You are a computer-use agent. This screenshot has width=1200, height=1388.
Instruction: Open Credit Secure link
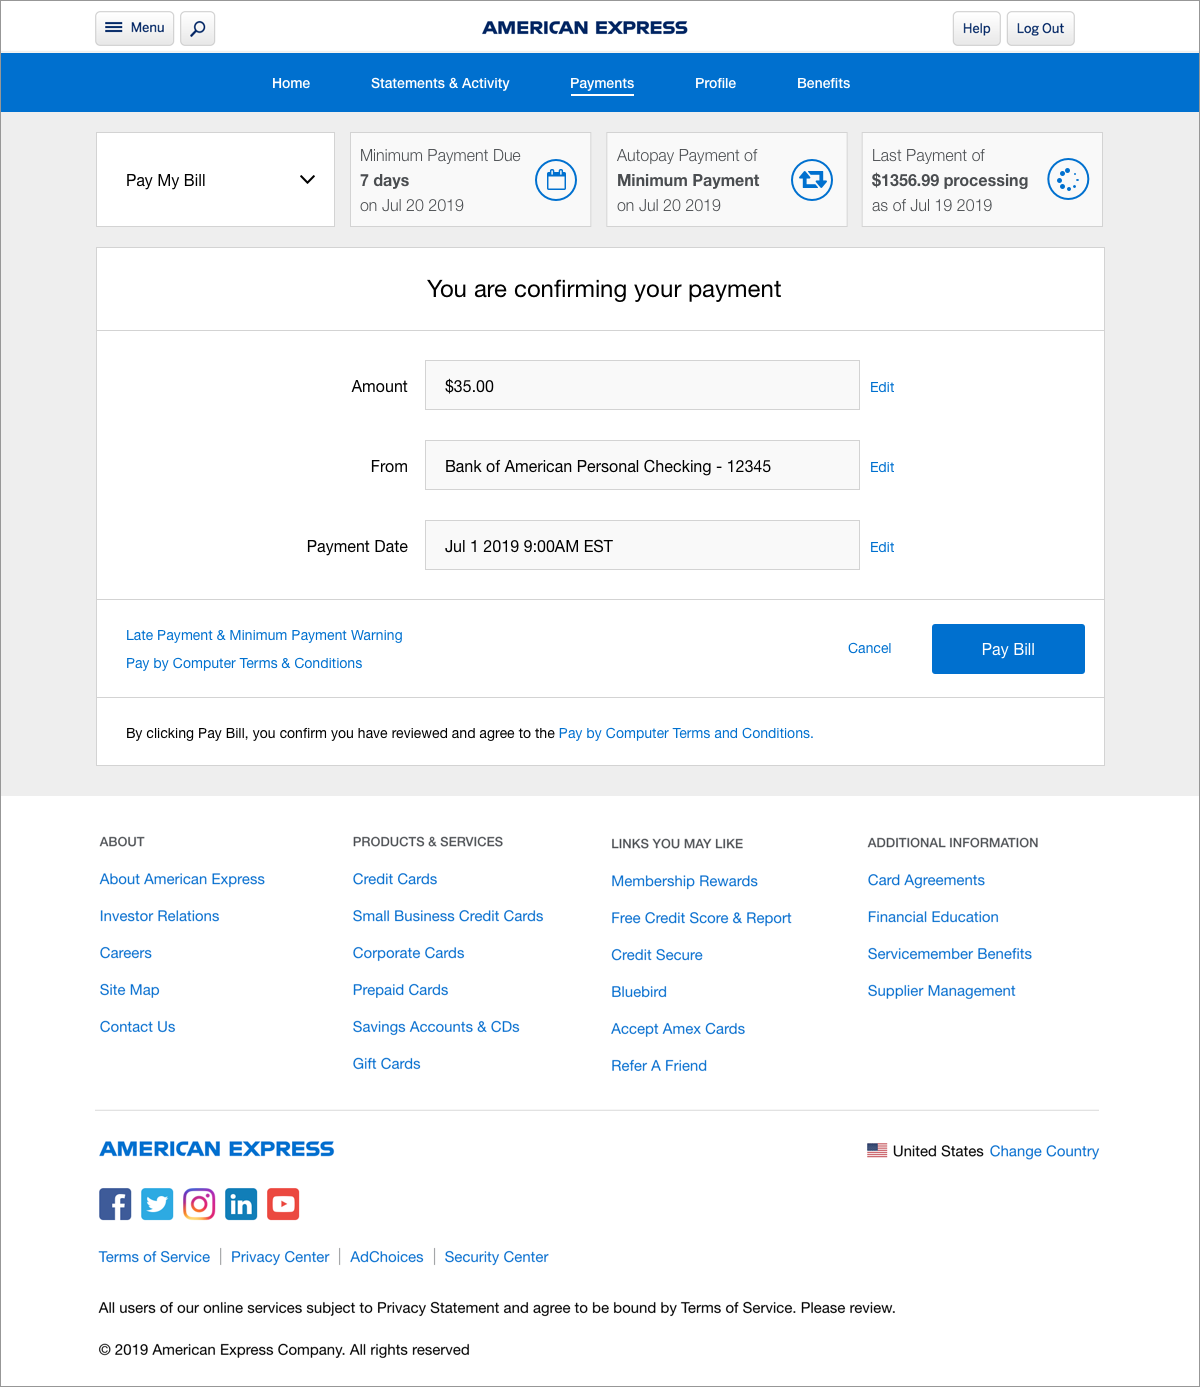coord(657,955)
